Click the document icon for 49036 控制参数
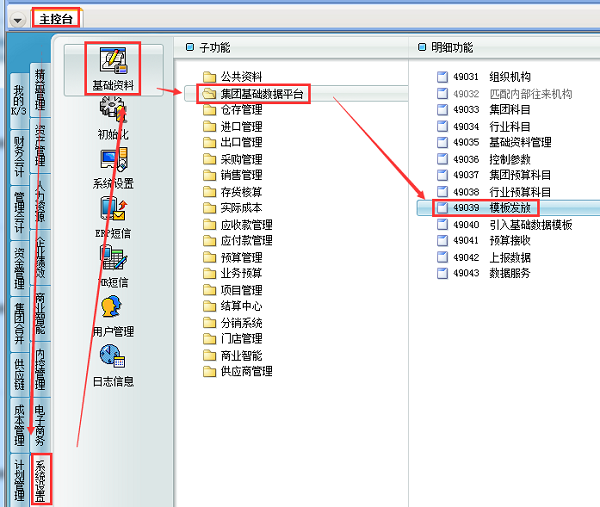Screen dimensions: 600x507 pyautogui.click(x=442, y=159)
